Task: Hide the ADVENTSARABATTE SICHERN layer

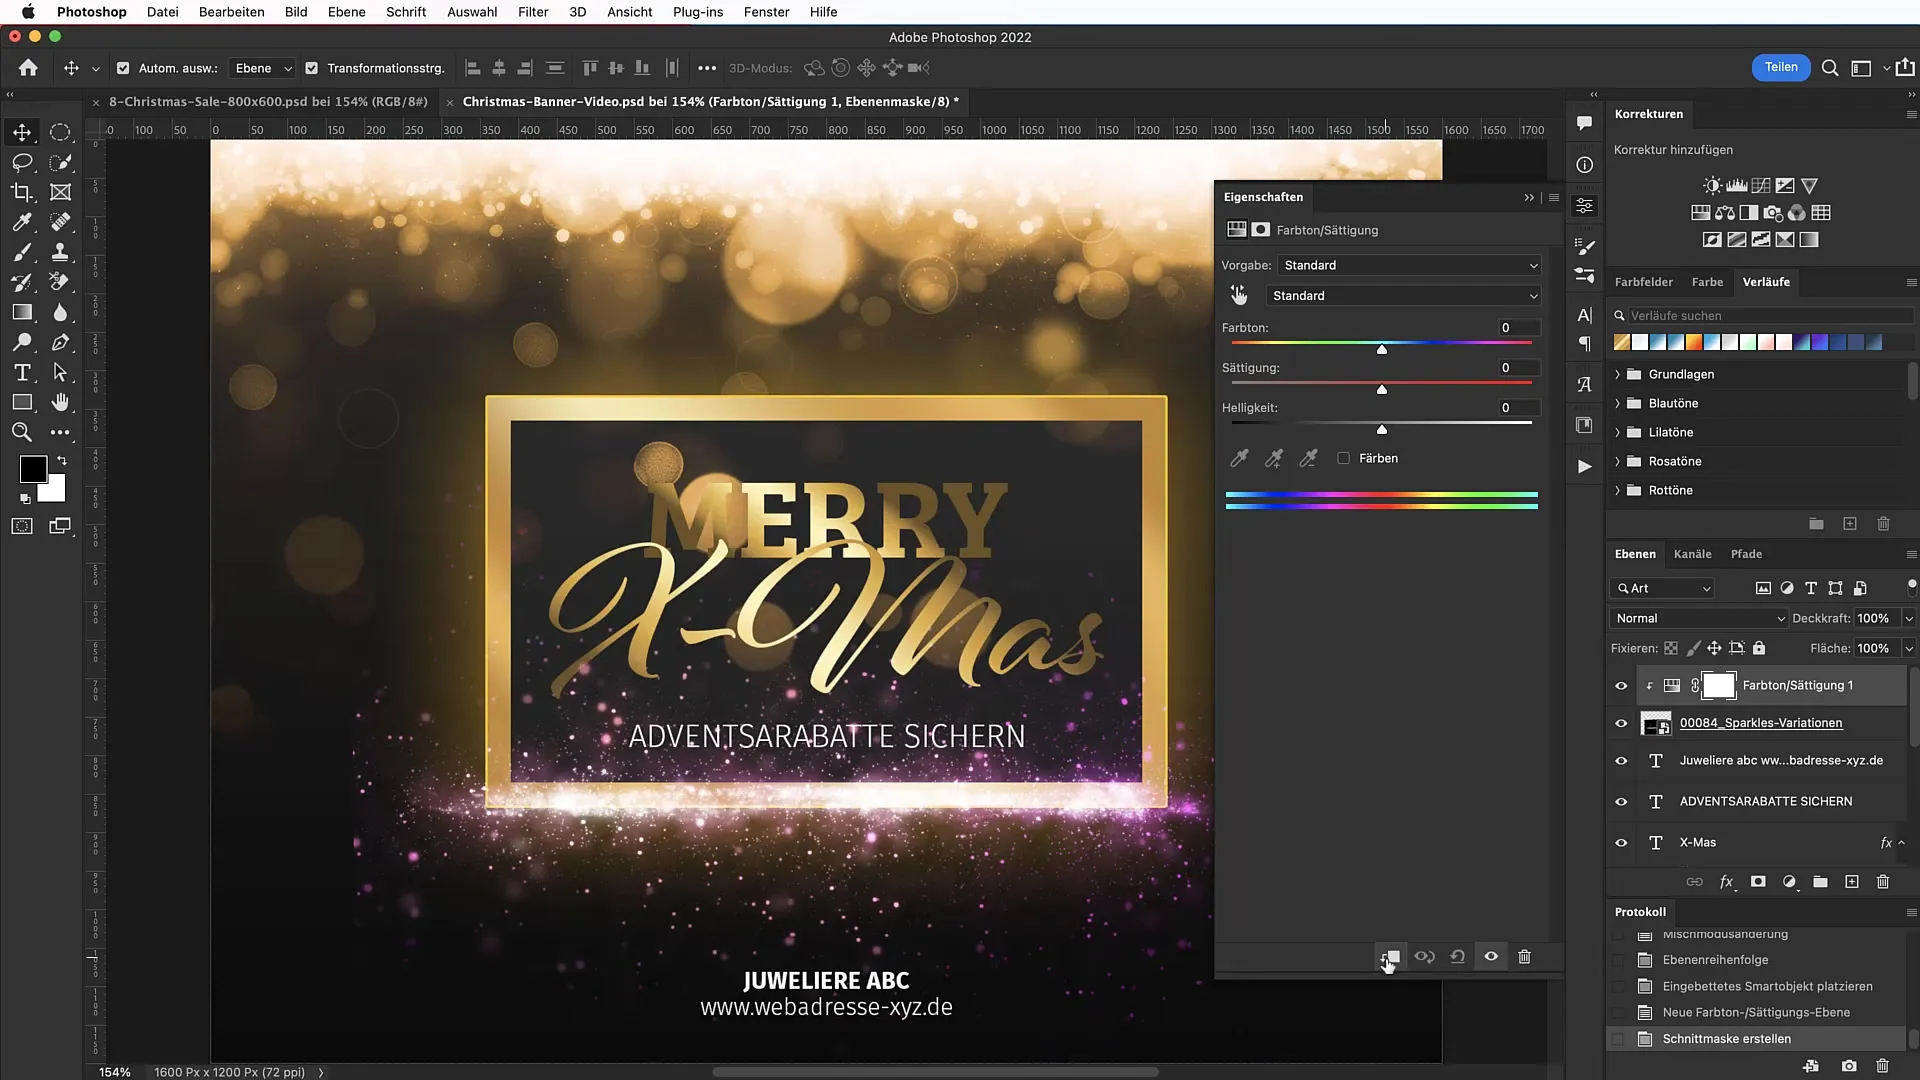Action: point(1621,802)
